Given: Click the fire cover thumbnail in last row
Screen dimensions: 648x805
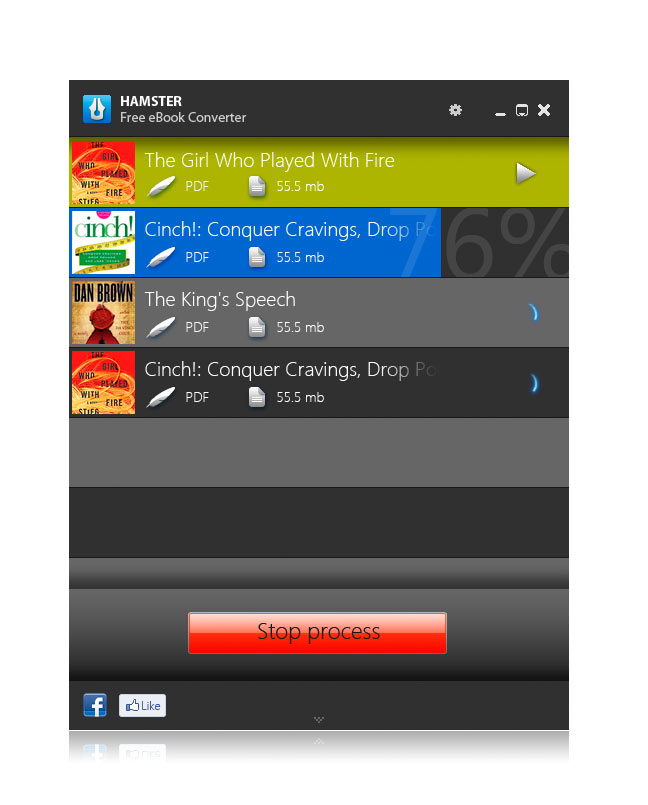Looking at the screenshot, I should [x=103, y=382].
